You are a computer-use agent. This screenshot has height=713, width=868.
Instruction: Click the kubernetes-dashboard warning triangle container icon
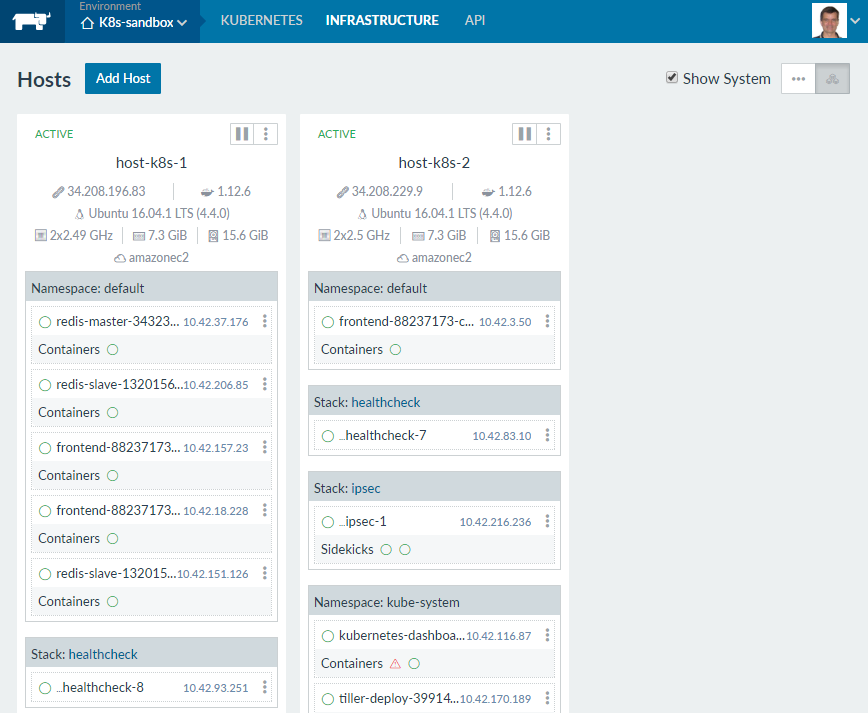pyautogui.click(x=395, y=663)
